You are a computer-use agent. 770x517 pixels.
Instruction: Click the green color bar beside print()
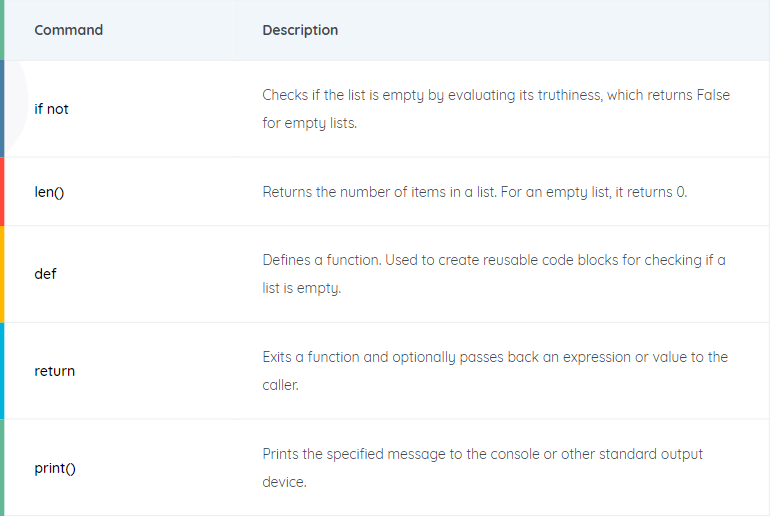(2, 468)
